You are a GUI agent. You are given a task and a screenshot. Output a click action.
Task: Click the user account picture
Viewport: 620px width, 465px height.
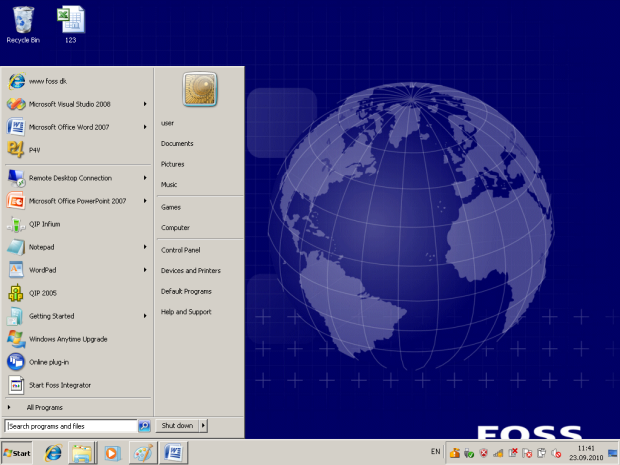click(200, 89)
